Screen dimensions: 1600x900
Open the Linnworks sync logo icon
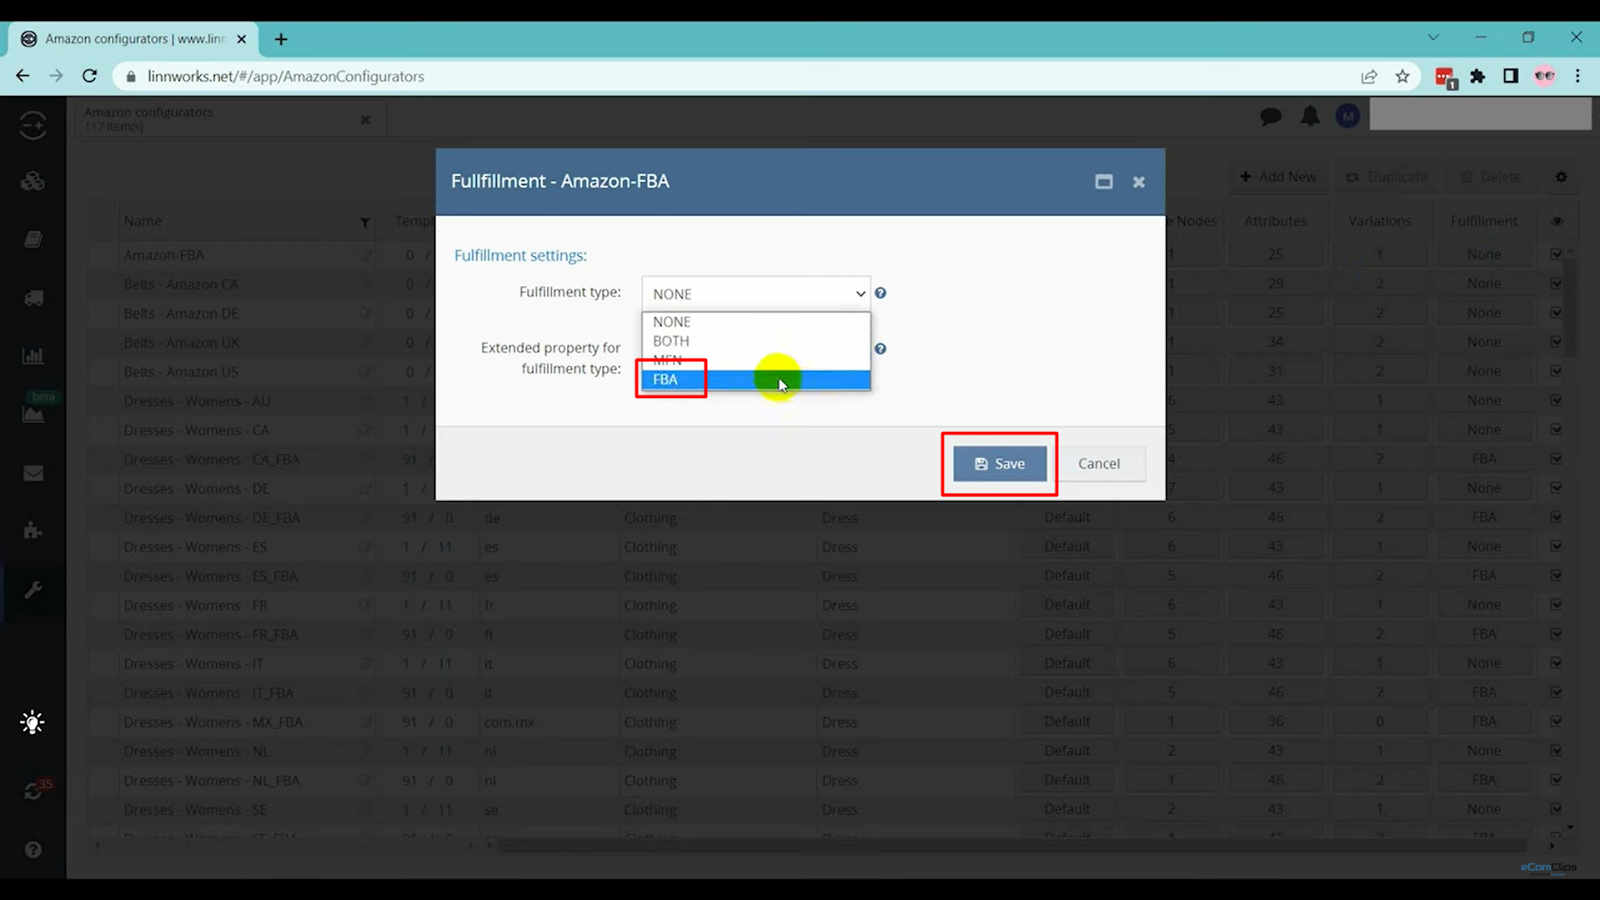(33, 125)
